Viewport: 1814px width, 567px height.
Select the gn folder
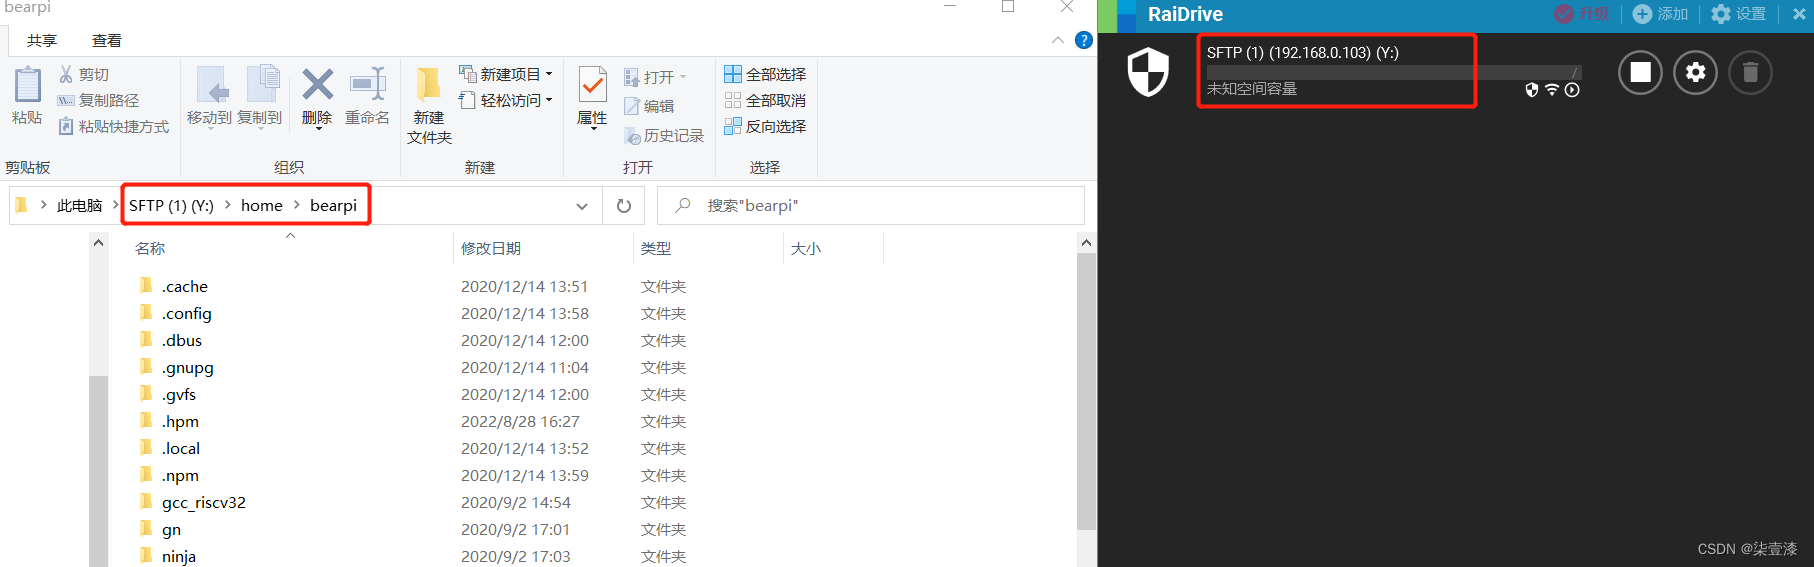172,529
